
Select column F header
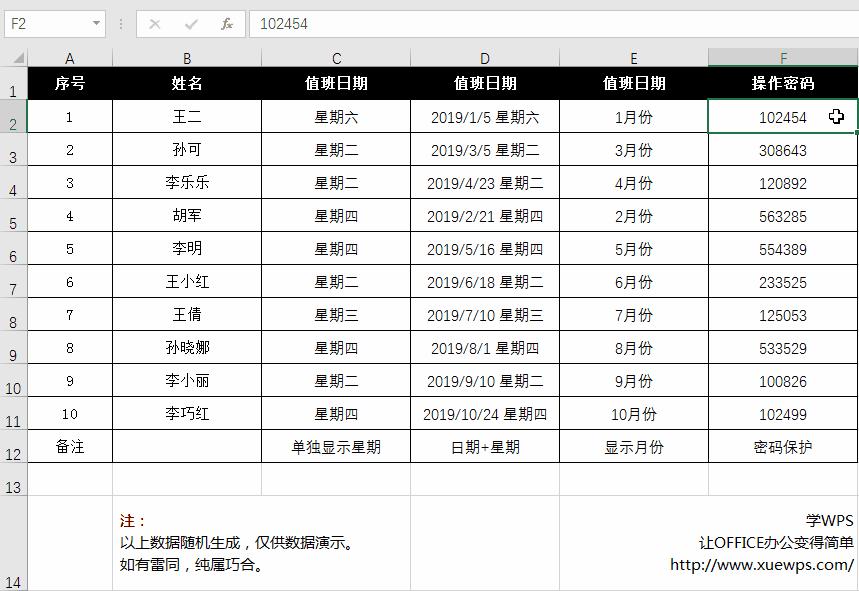coord(783,57)
